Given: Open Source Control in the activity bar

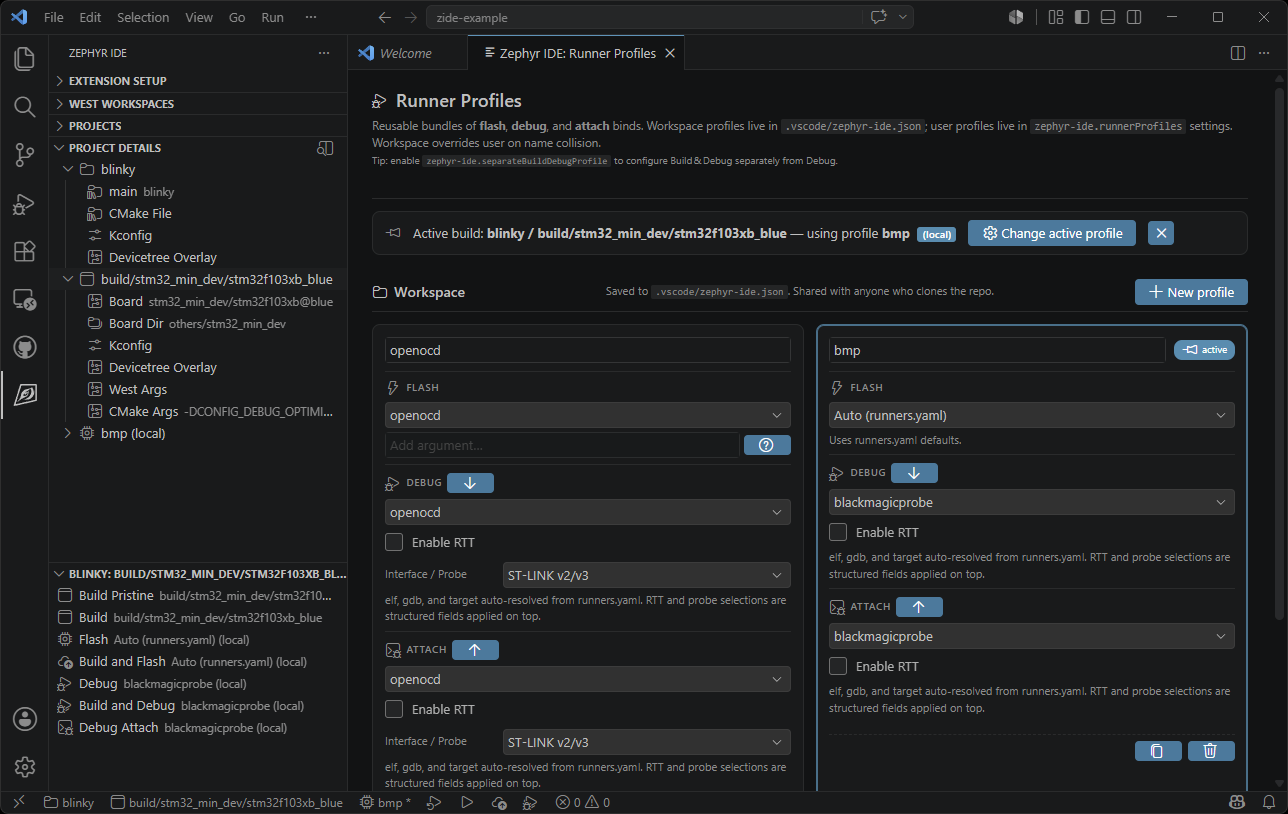Looking at the screenshot, I should pyautogui.click(x=25, y=154).
